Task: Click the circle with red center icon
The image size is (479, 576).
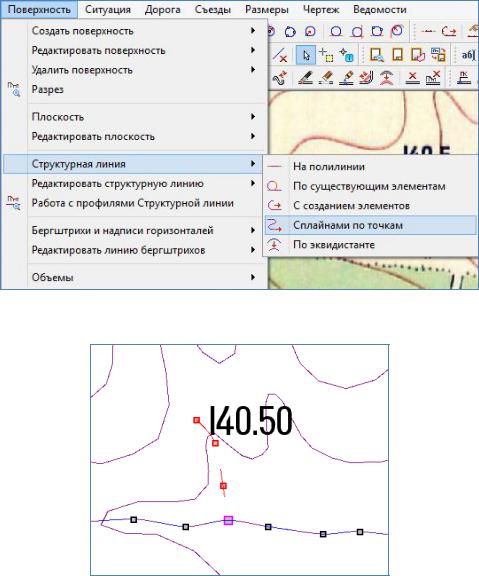Action: (x=310, y=32)
